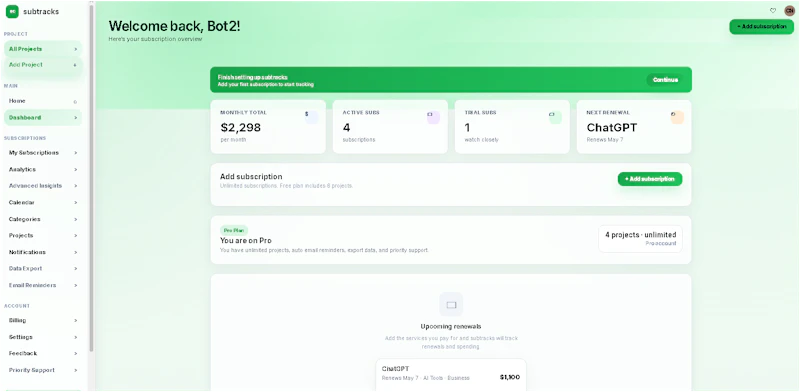Click the Upcoming renewals heading

pyautogui.click(x=451, y=327)
